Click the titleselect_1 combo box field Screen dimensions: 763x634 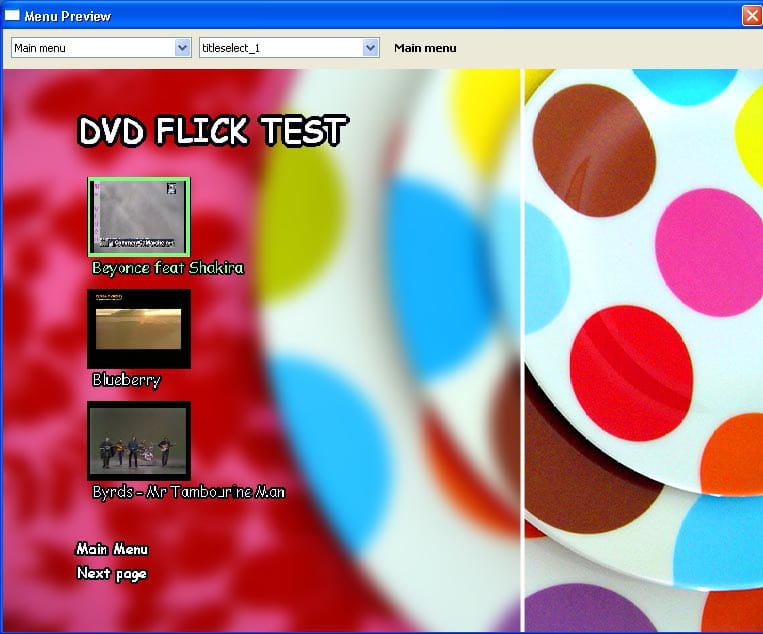point(289,48)
